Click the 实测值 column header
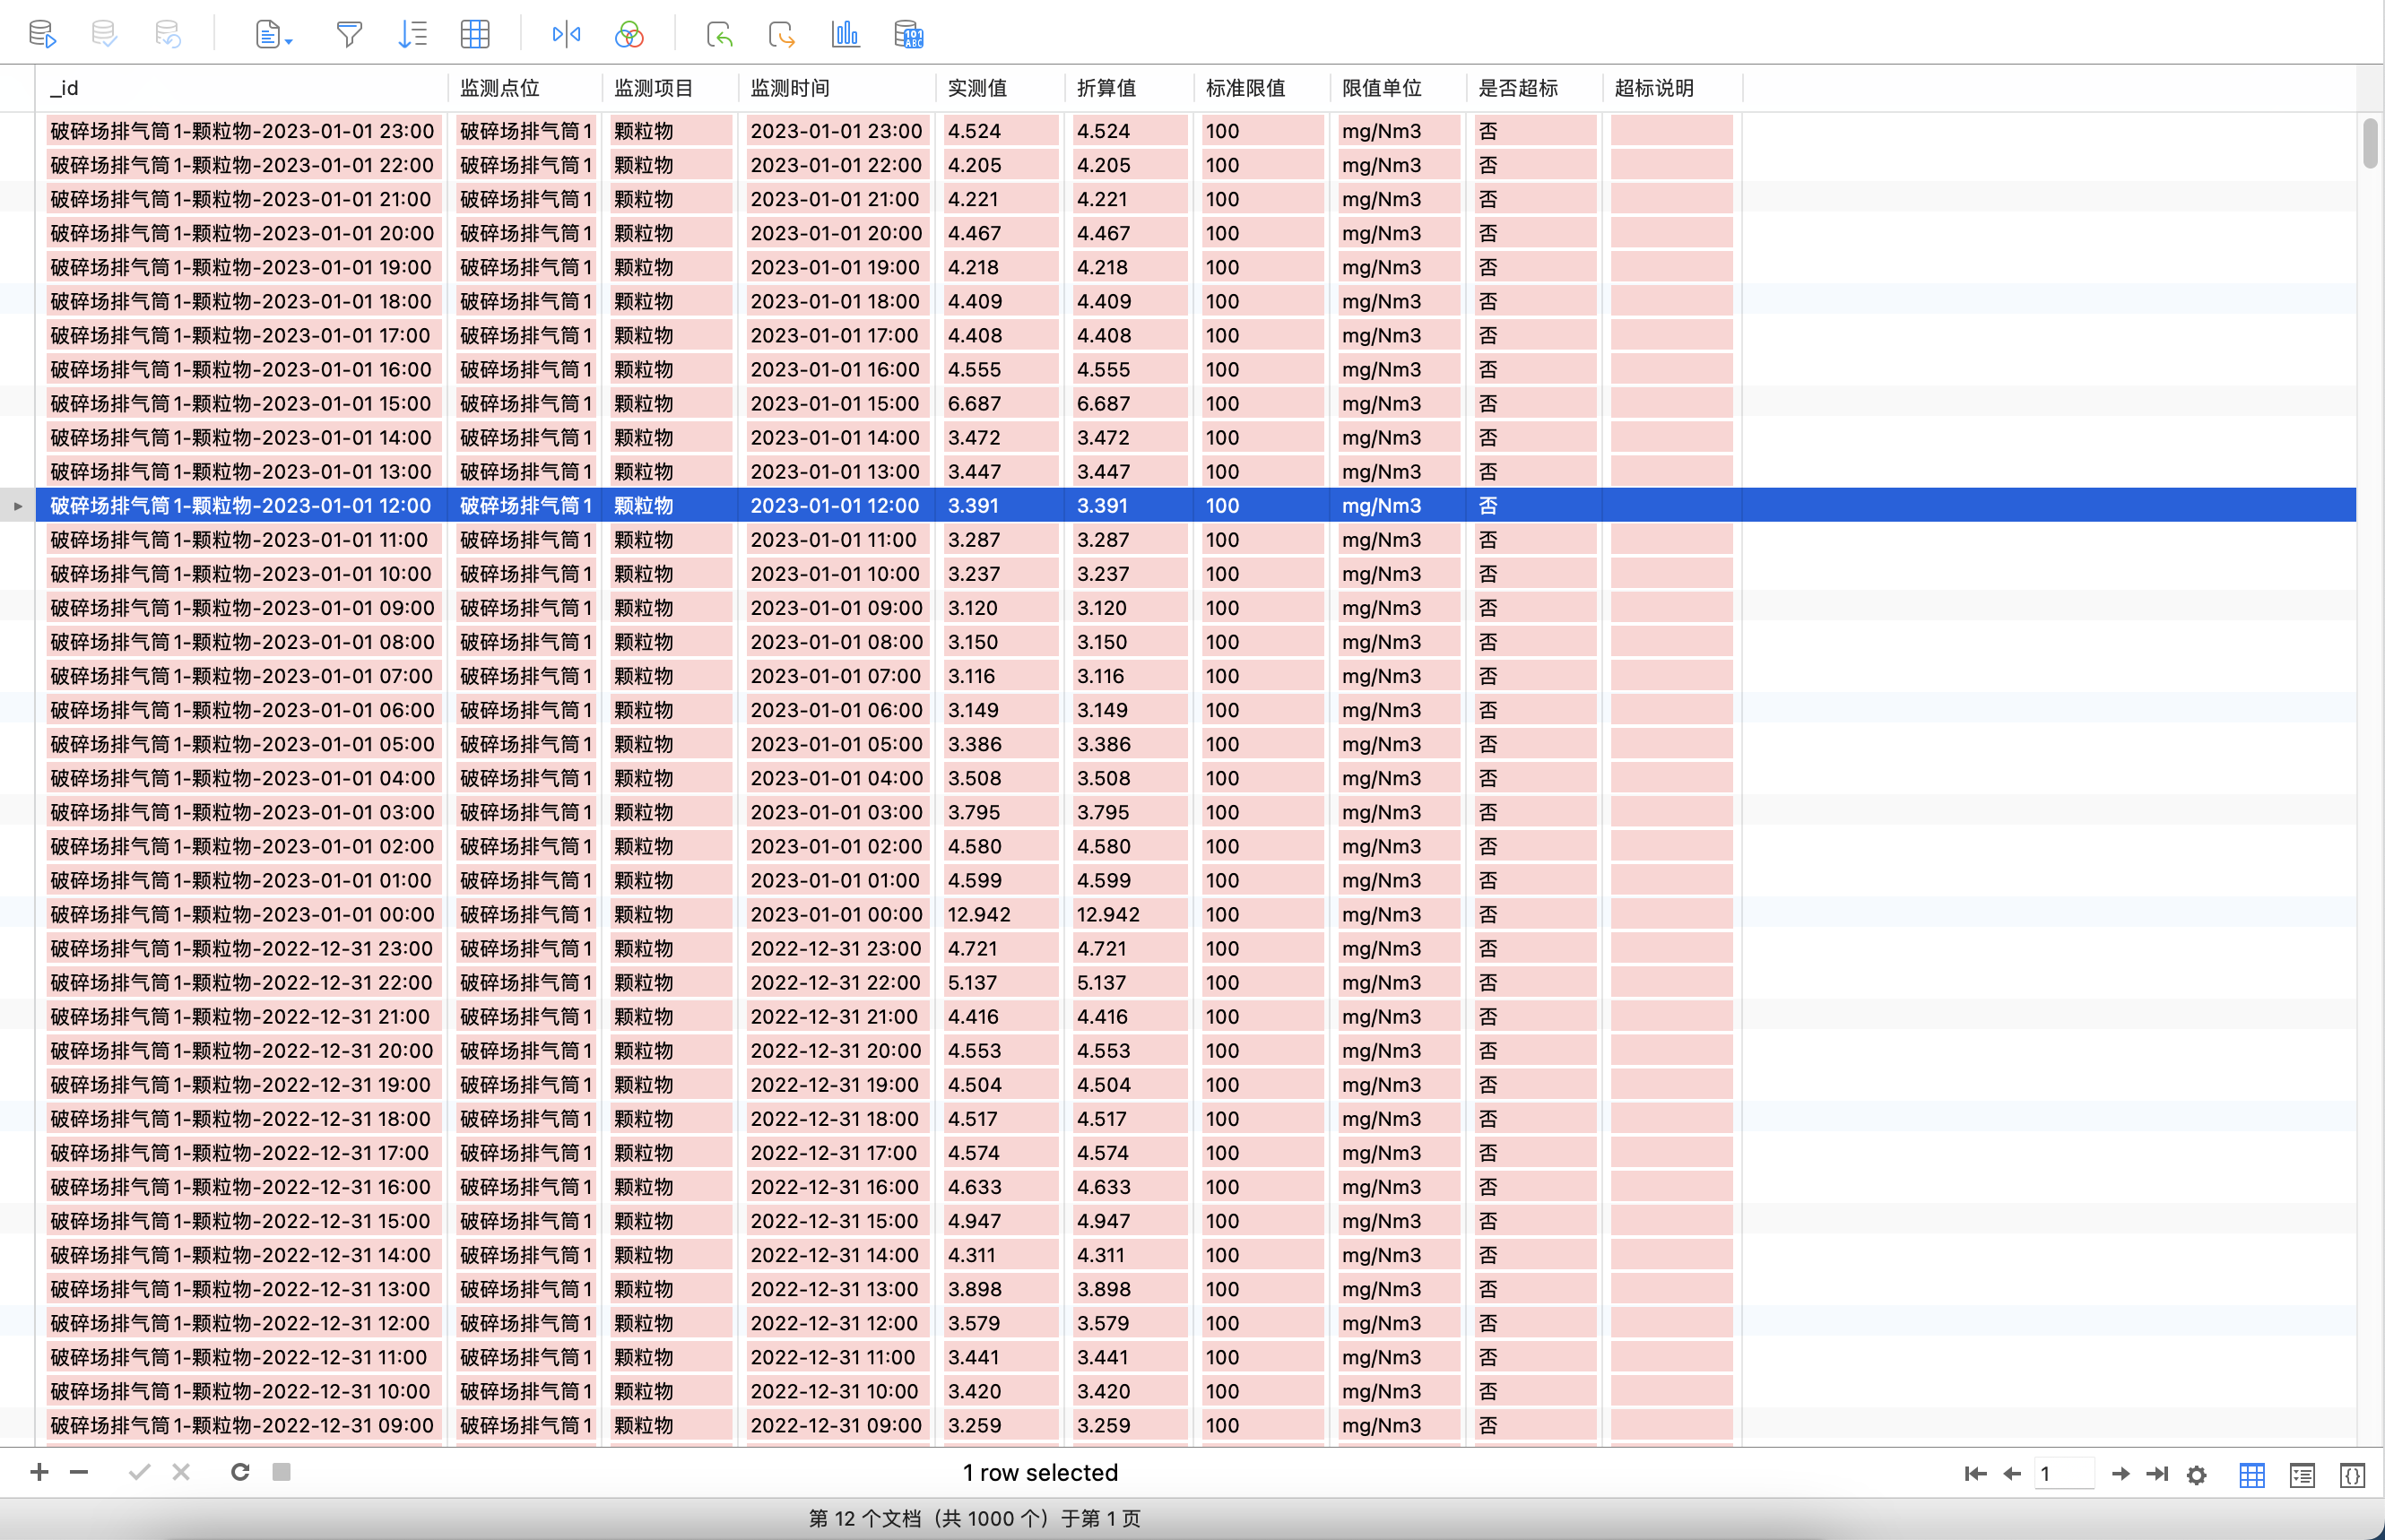2385x1540 pixels. pyautogui.click(x=1000, y=88)
